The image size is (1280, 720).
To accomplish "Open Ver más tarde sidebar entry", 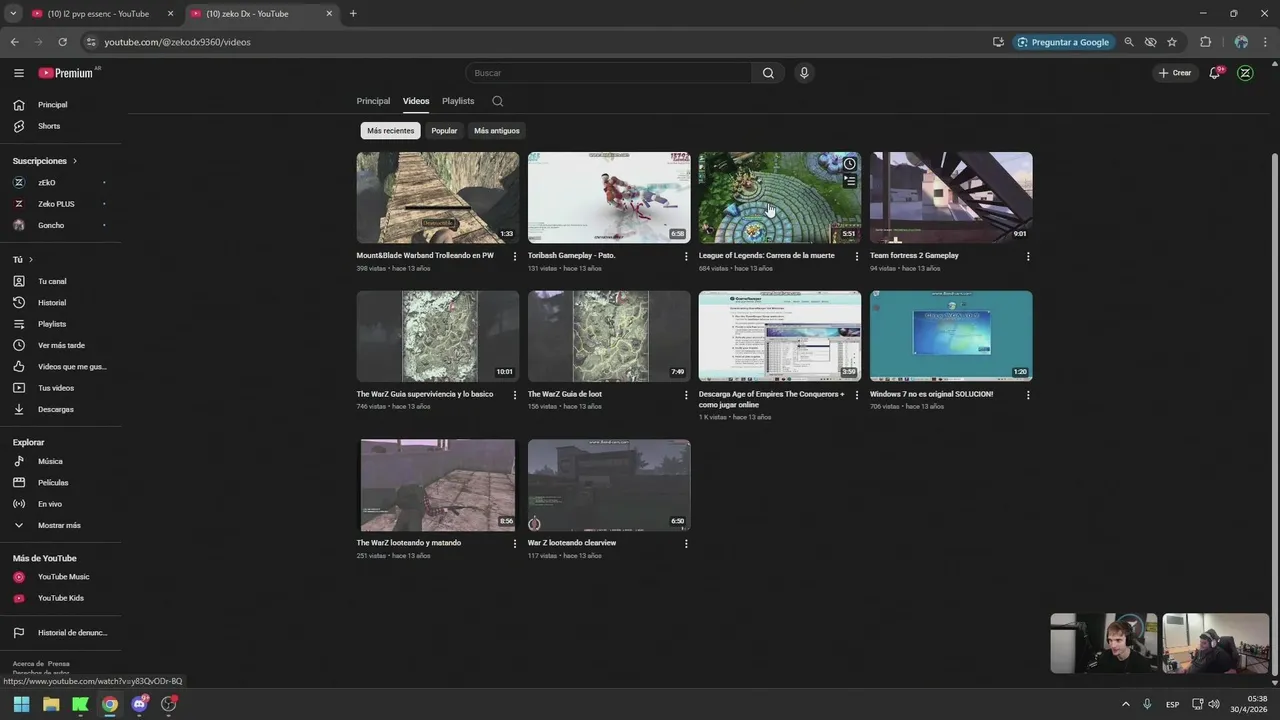I will click(62, 345).
